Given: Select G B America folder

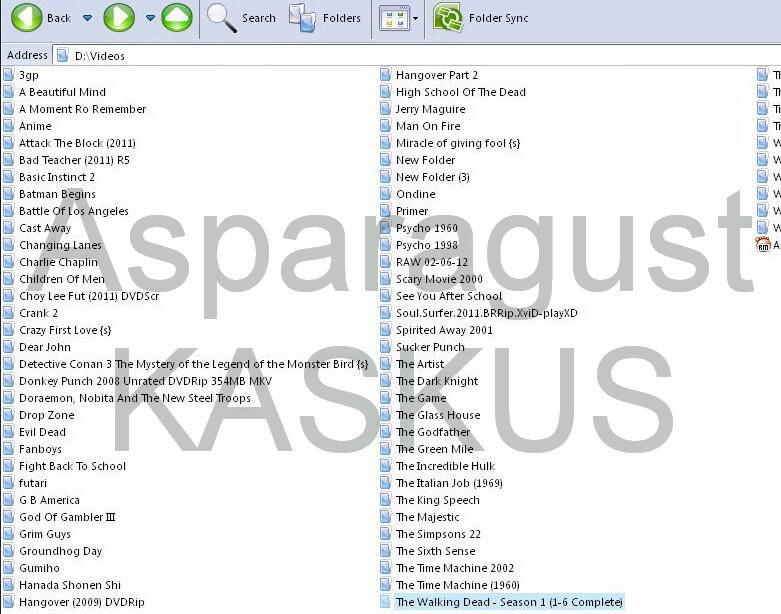Looking at the screenshot, I should pos(49,500).
